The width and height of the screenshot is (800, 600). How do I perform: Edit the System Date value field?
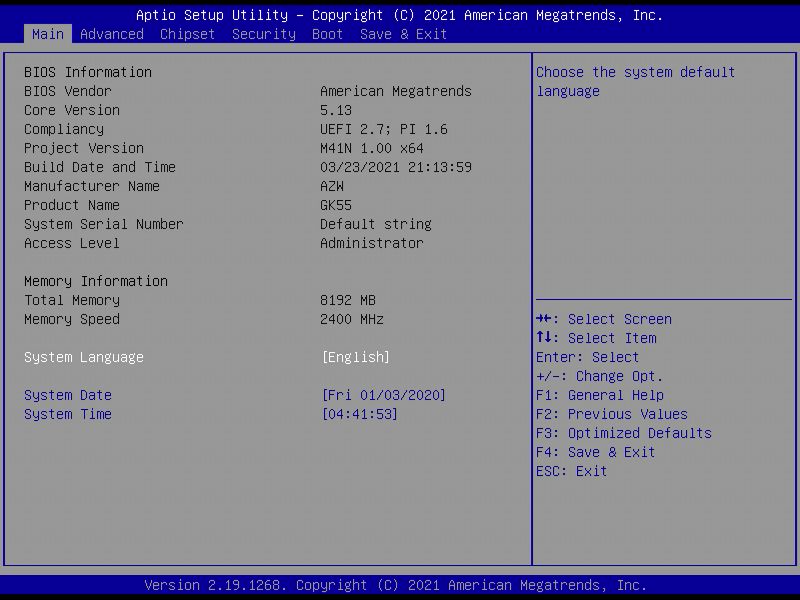tap(384, 395)
